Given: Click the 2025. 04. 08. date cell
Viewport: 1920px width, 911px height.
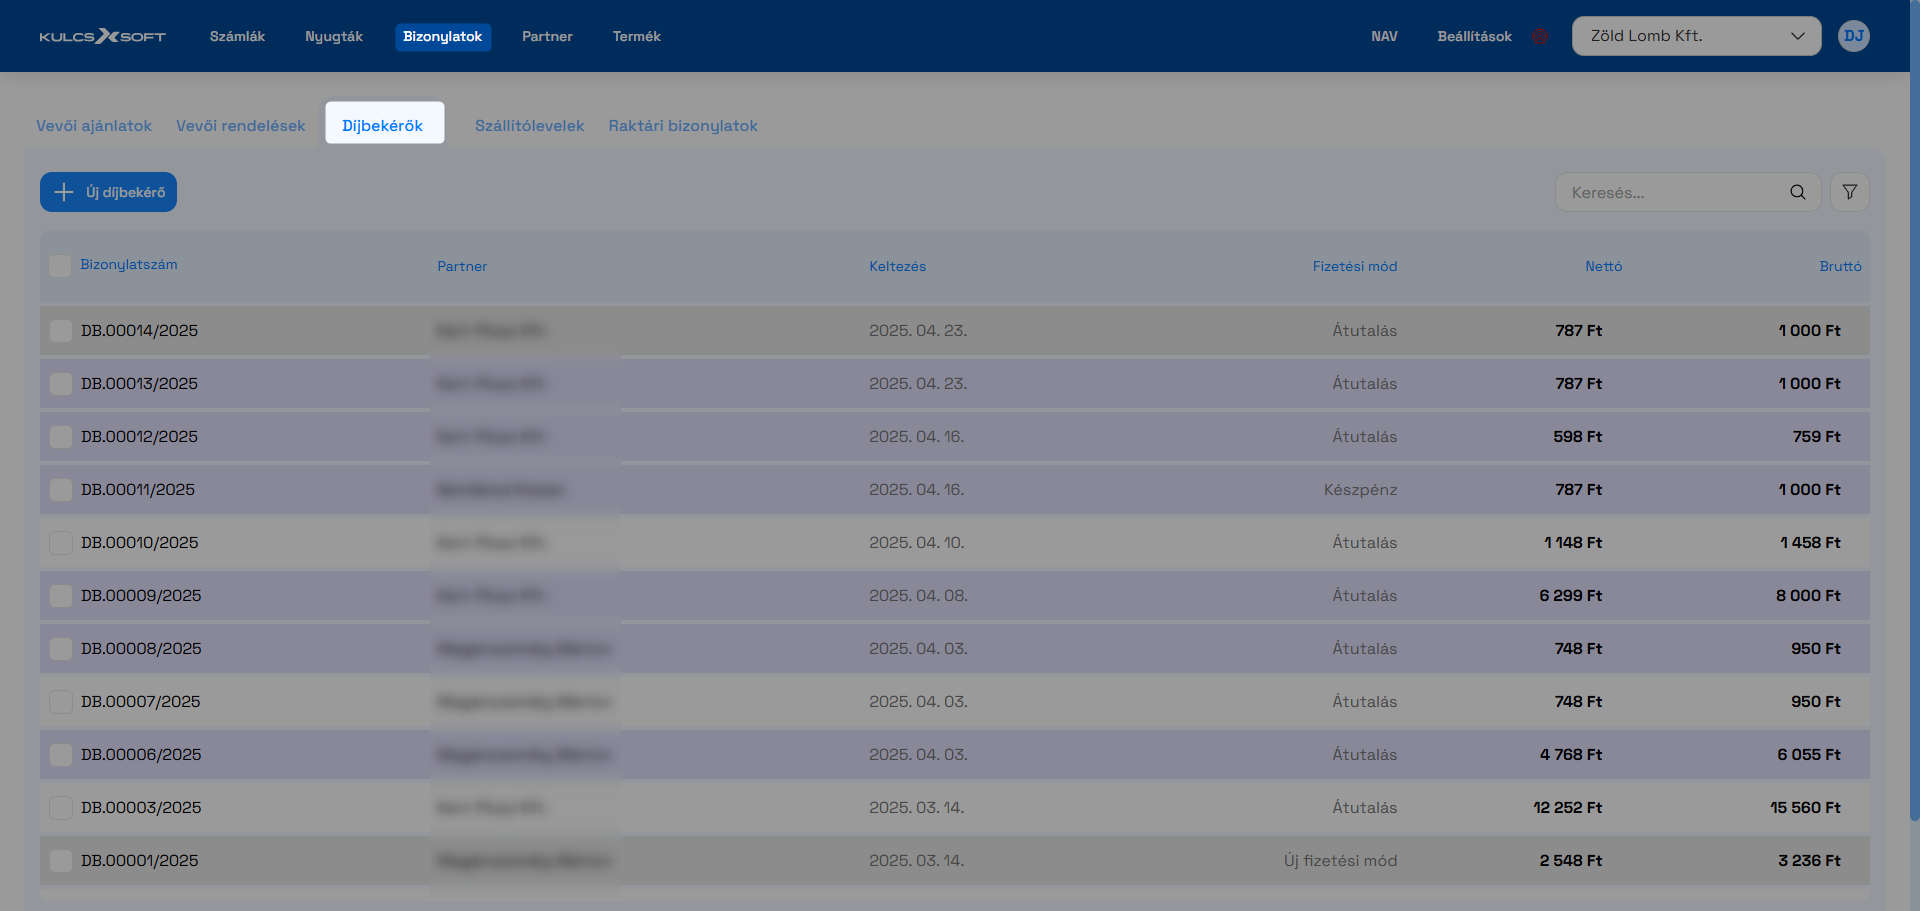Looking at the screenshot, I should (x=918, y=596).
